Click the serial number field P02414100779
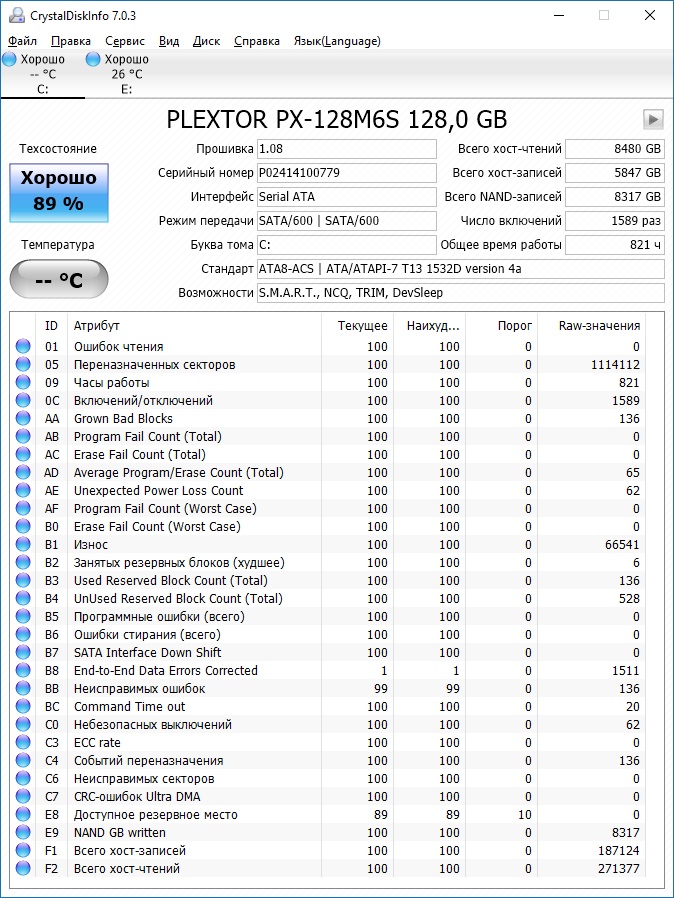Screen dimensions: 674x898 [x=346, y=173]
